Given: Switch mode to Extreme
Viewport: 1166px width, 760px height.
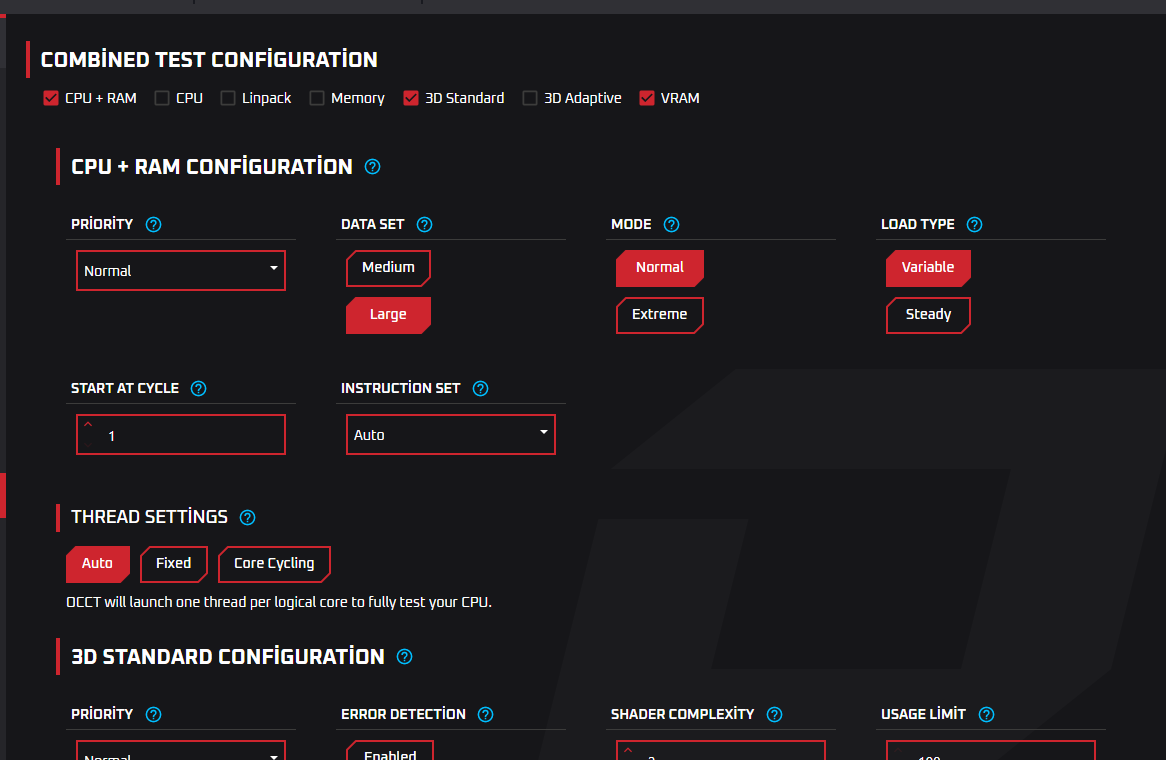Looking at the screenshot, I should (x=659, y=315).
